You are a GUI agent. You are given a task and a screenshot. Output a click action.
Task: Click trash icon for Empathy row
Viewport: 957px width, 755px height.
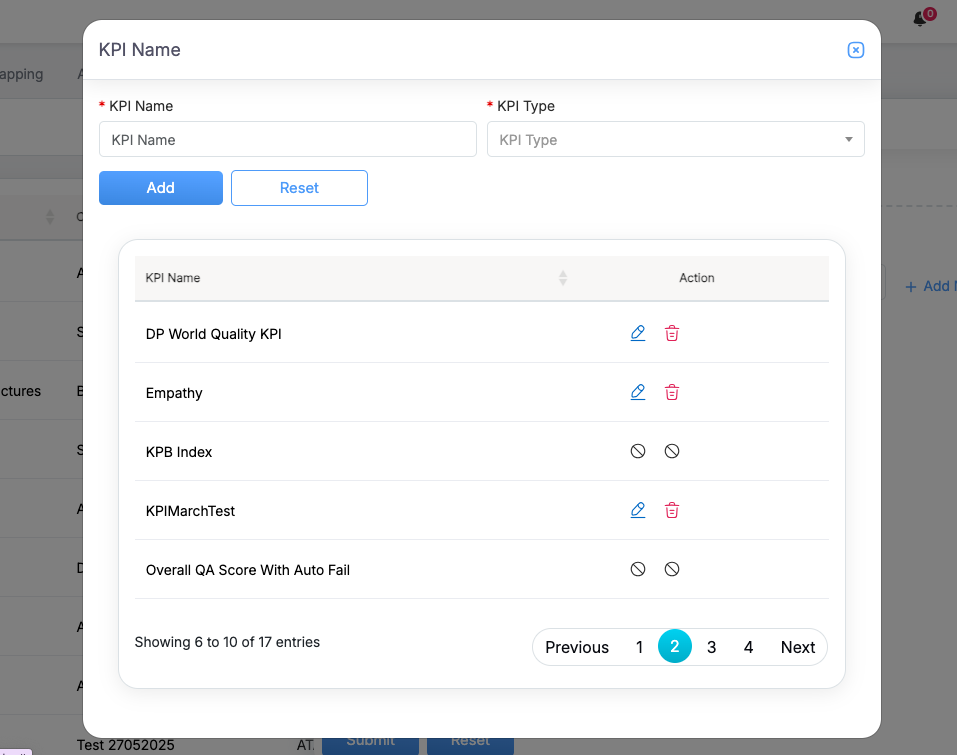pos(672,392)
